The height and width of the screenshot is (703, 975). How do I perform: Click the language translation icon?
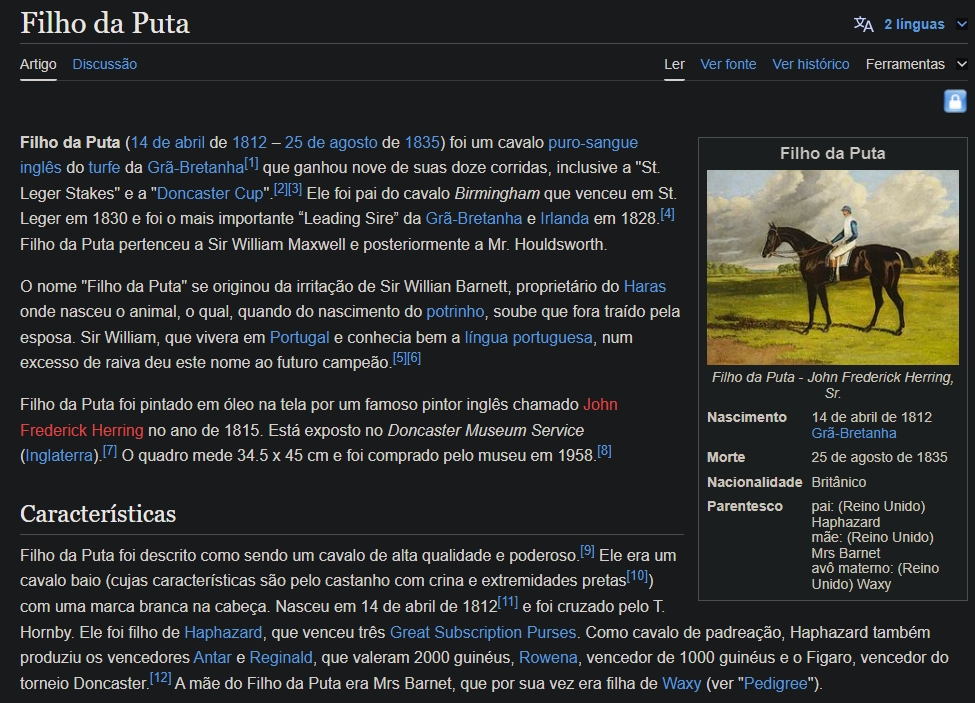click(x=864, y=24)
